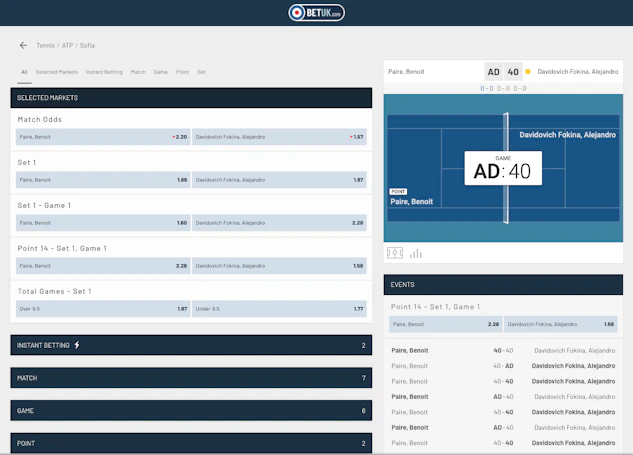The height and width of the screenshot is (455, 633).
Task: Open the Tennis breadcrumb link
Action: 46,45
